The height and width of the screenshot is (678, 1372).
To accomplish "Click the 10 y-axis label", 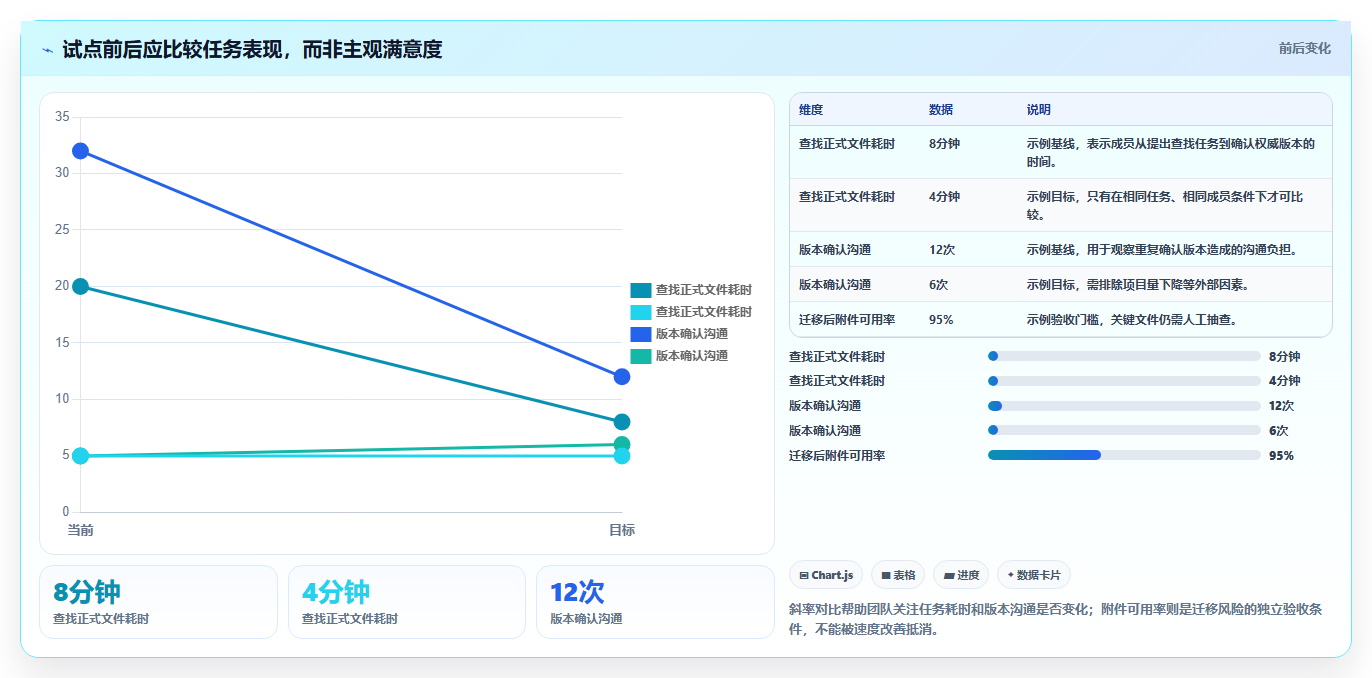I will [x=62, y=399].
